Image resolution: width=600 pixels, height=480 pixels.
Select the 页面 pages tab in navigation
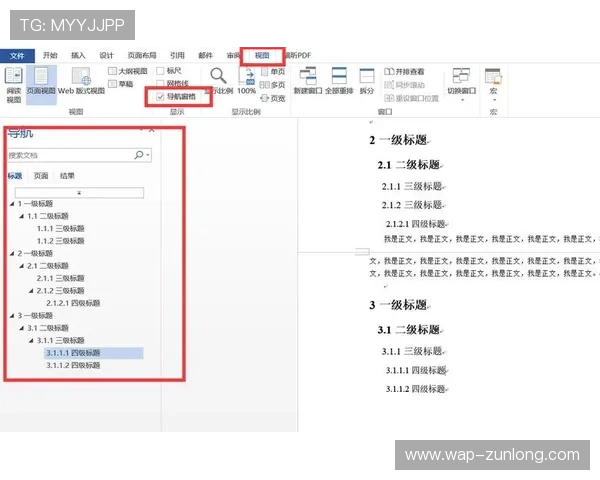(41, 176)
